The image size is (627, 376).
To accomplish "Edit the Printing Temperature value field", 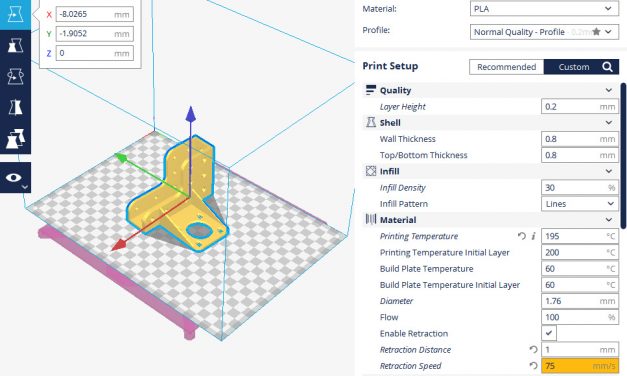I will (x=579, y=236).
